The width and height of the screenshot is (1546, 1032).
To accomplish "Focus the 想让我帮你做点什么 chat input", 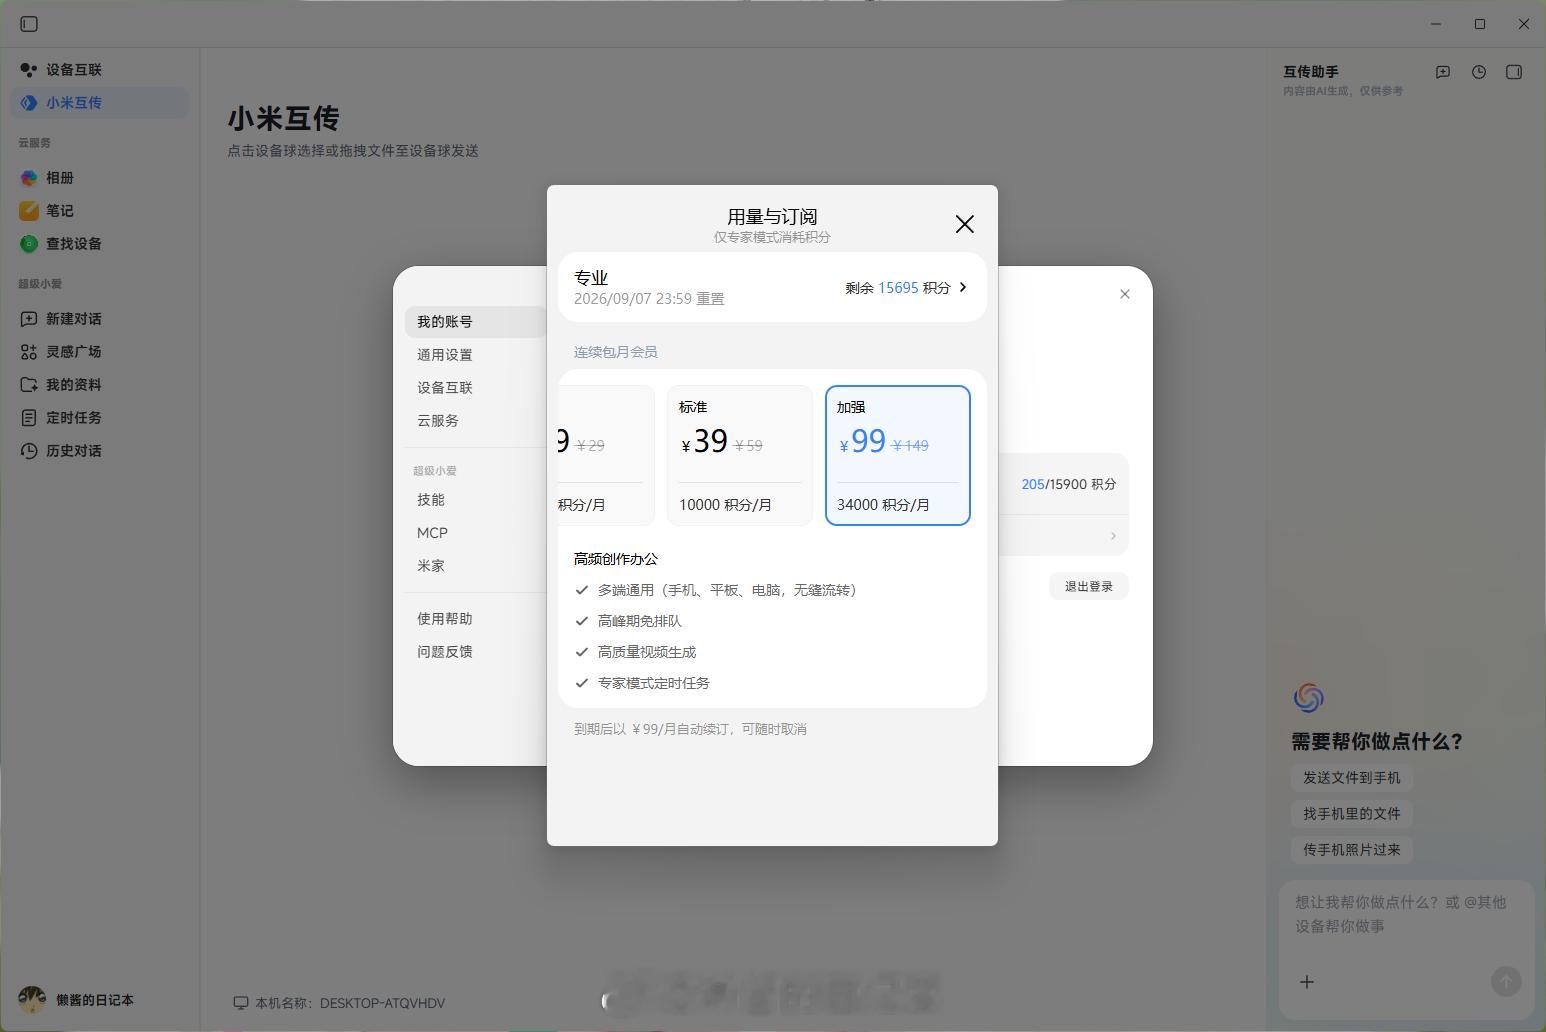I will pyautogui.click(x=1406, y=914).
